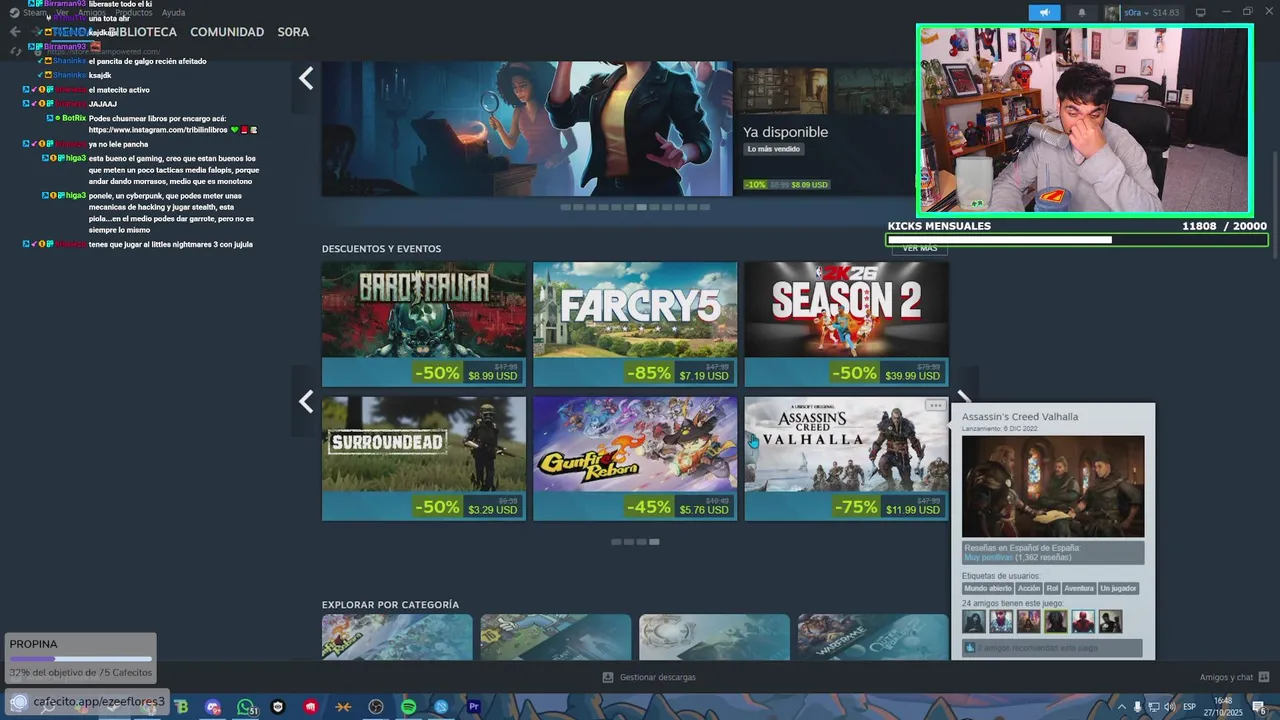Select last page dot under Descuentos y Eventos
Image resolution: width=1280 pixels, height=720 pixels.
pyautogui.click(x=654, y=542)
